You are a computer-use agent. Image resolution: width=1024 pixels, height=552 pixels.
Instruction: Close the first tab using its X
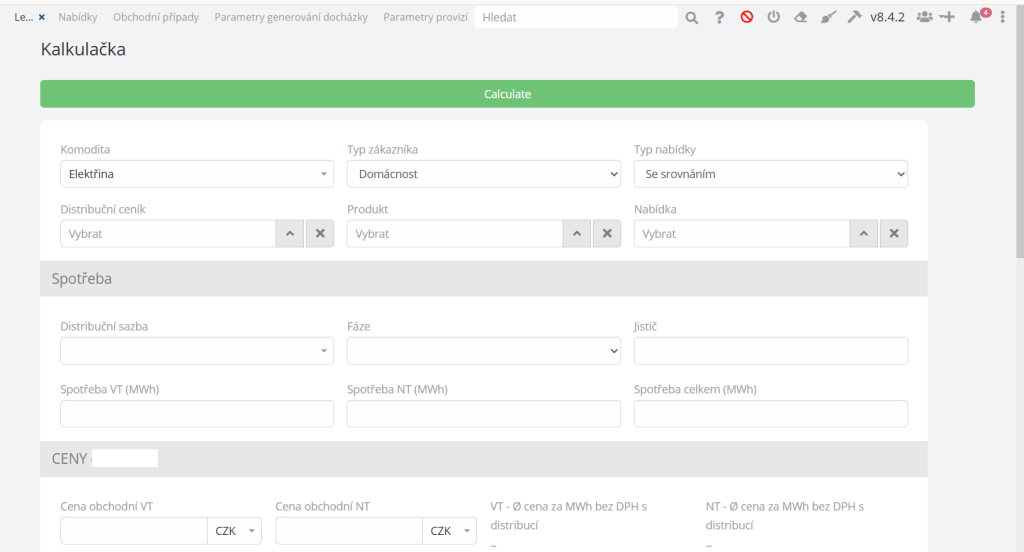click(42, 17)
